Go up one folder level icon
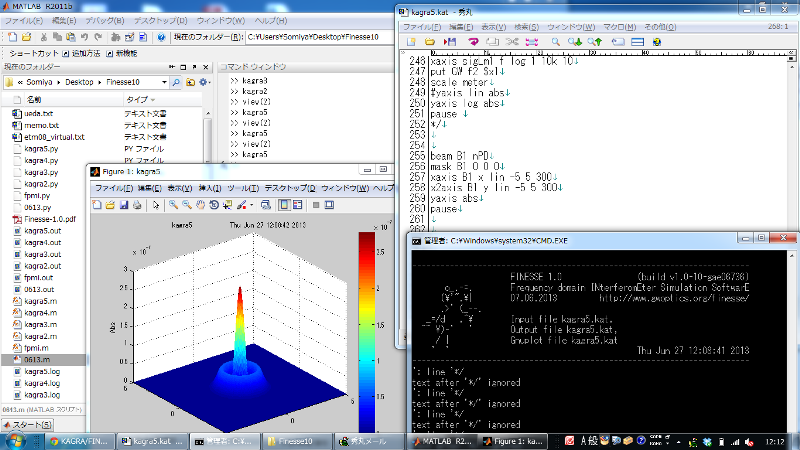The height and width of the screenshot is (450, 800). 190,82
